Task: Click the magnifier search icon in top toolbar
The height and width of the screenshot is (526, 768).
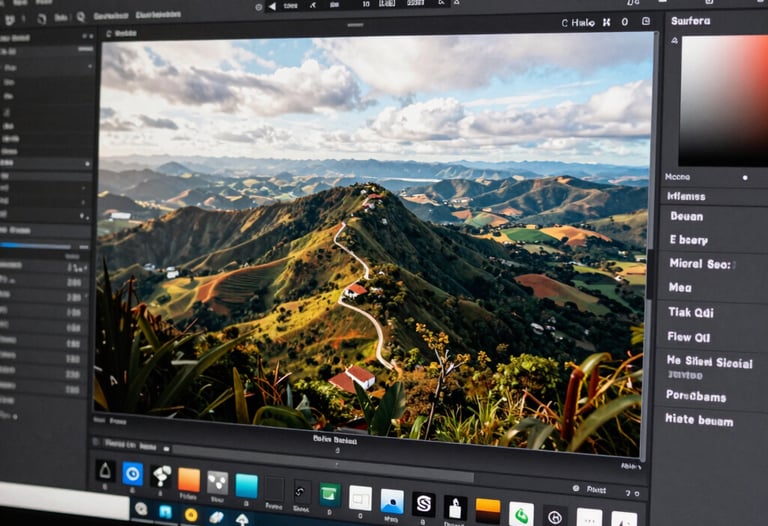Action: [81, 17]
